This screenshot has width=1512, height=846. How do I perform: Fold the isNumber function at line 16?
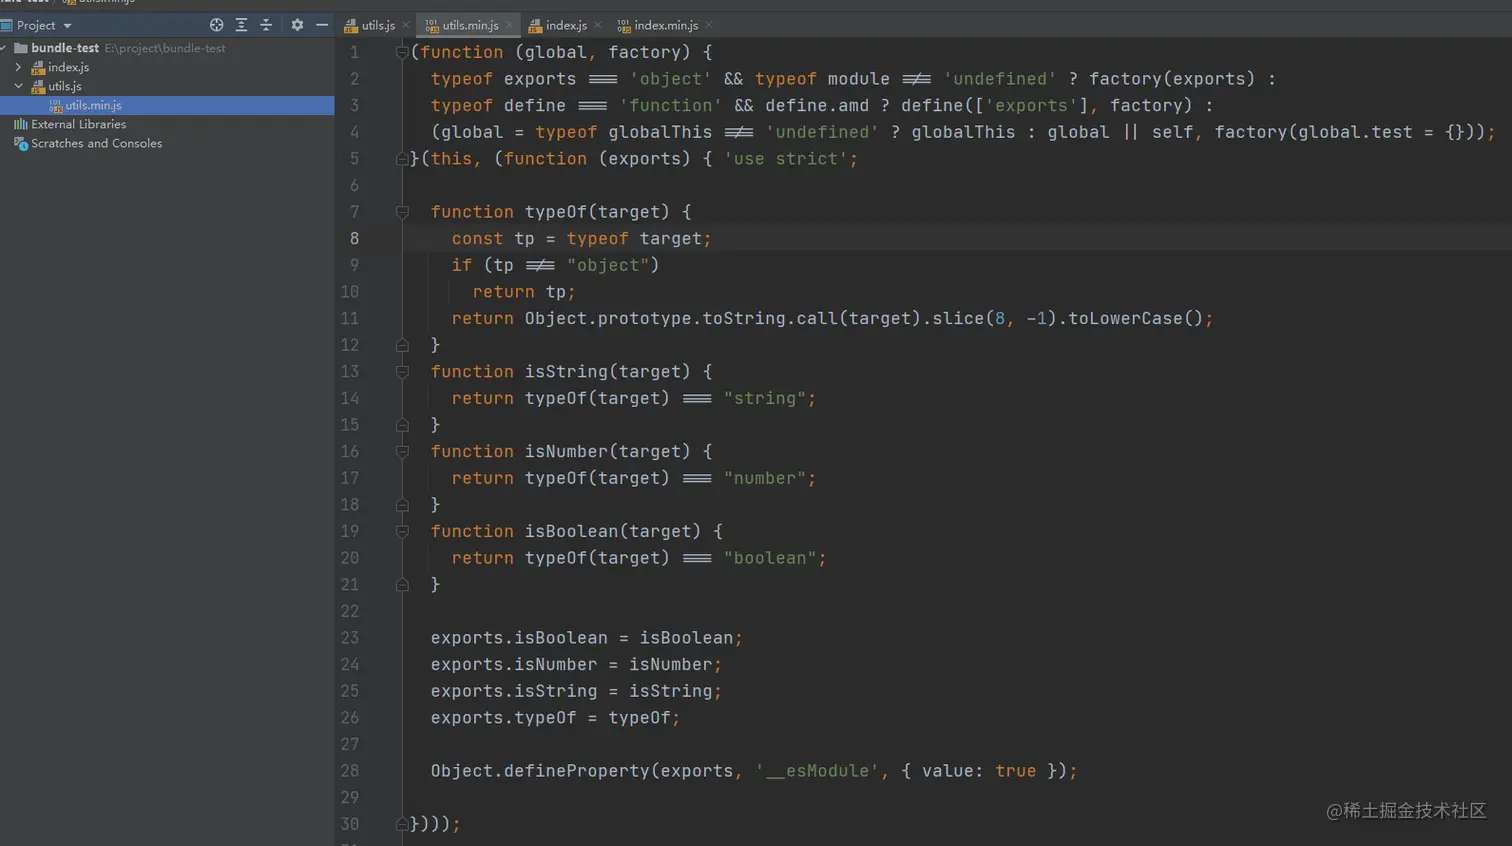(402, 452)
